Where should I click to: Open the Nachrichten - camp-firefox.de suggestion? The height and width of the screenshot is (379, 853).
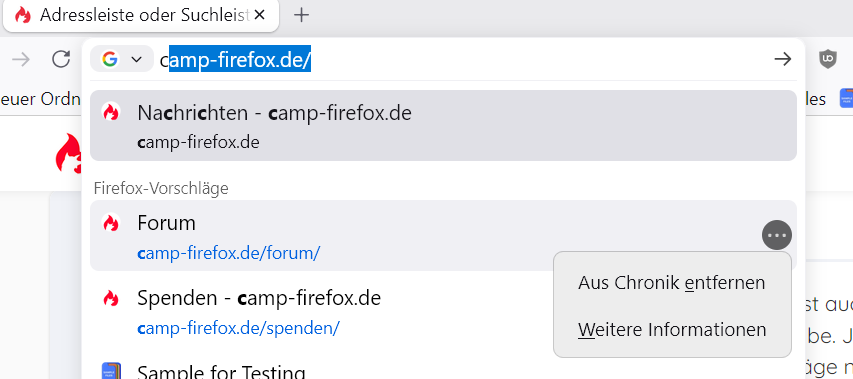point(443,126)
